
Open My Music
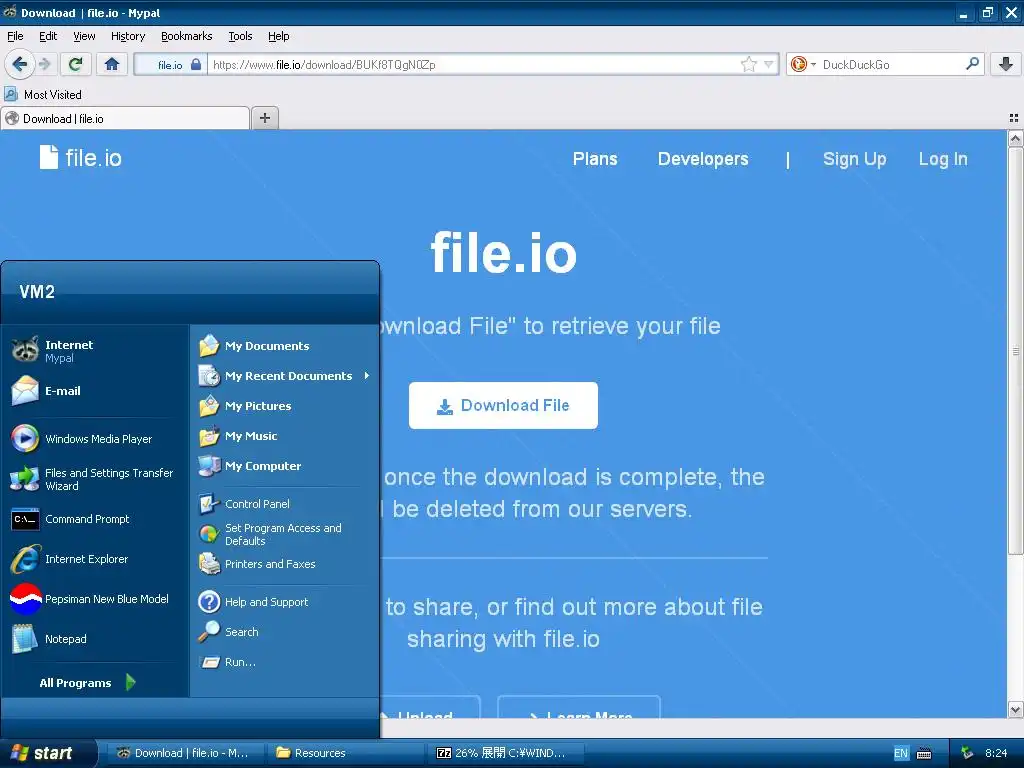tap(284, 436)
